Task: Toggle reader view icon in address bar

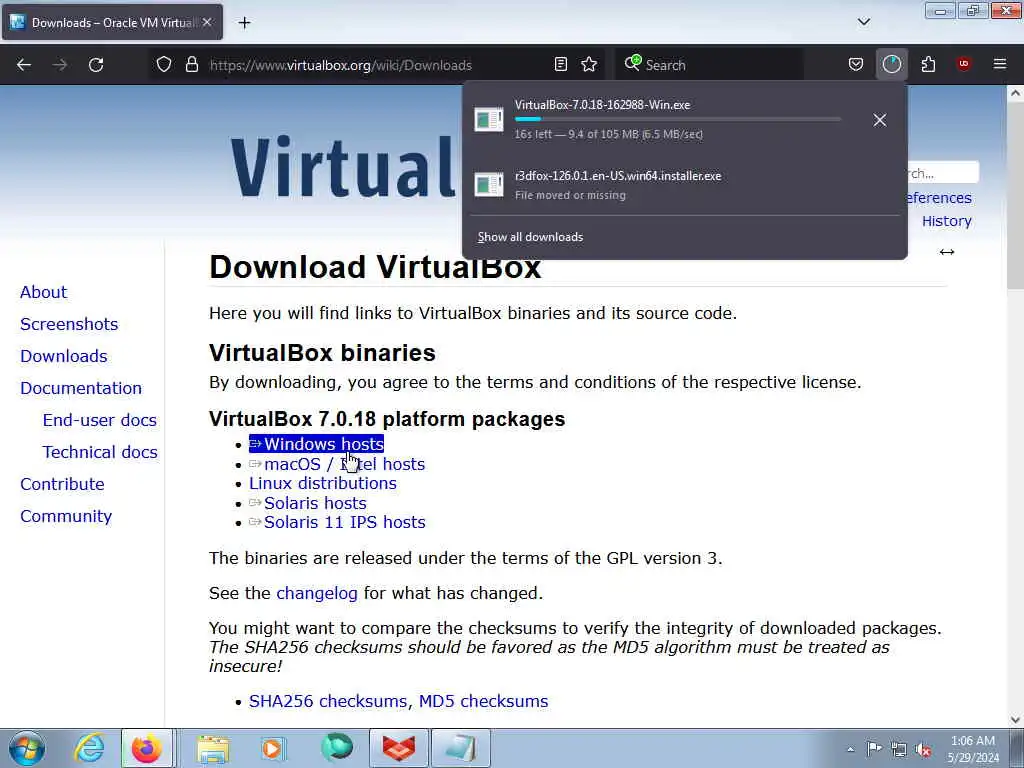Action: click(560, 65)
